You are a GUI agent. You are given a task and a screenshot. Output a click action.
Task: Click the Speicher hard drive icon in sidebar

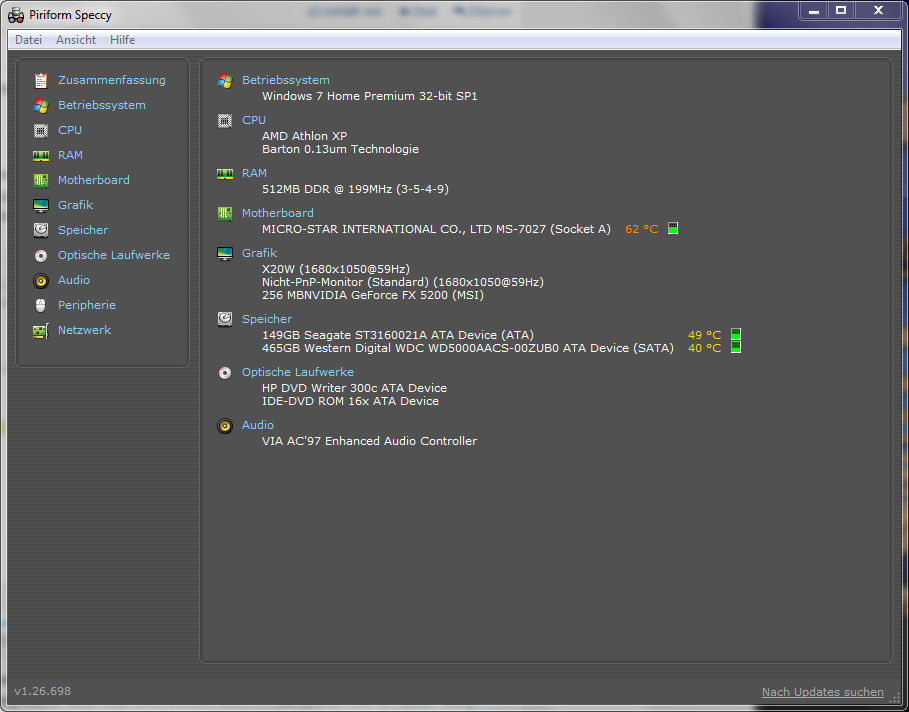point(41,230)
